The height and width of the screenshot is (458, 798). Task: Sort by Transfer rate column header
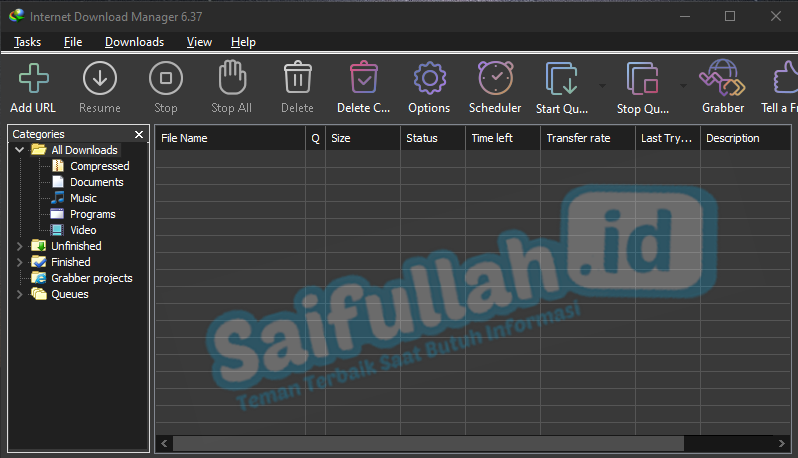[x=588, y=138]
